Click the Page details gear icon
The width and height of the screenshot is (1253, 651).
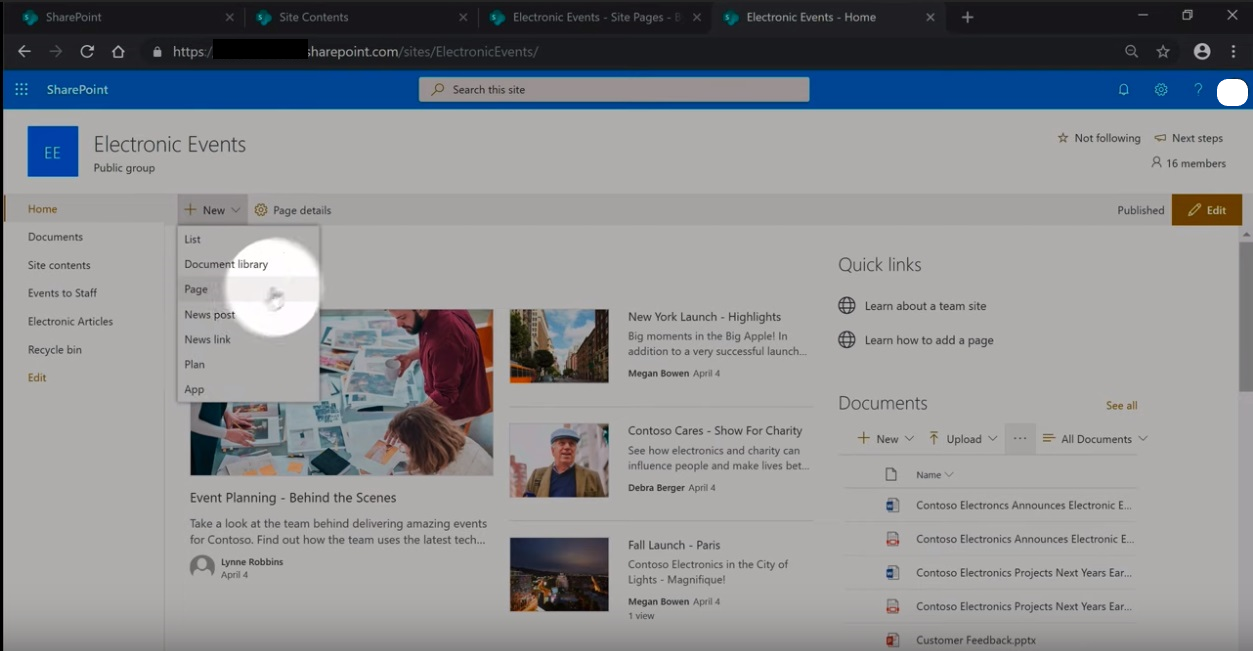click(x=261, y=210)
